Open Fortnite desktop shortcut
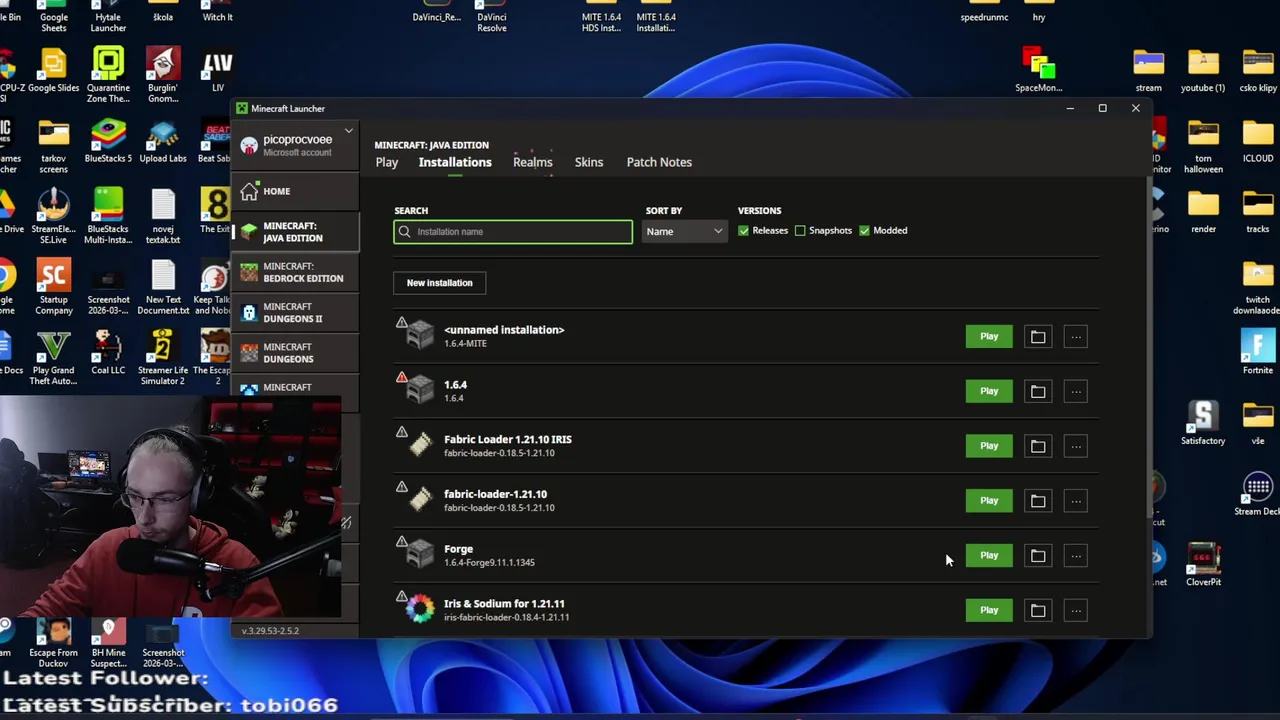The width and height of the screenshot is (1280, 720). [x=1257, y=352]
